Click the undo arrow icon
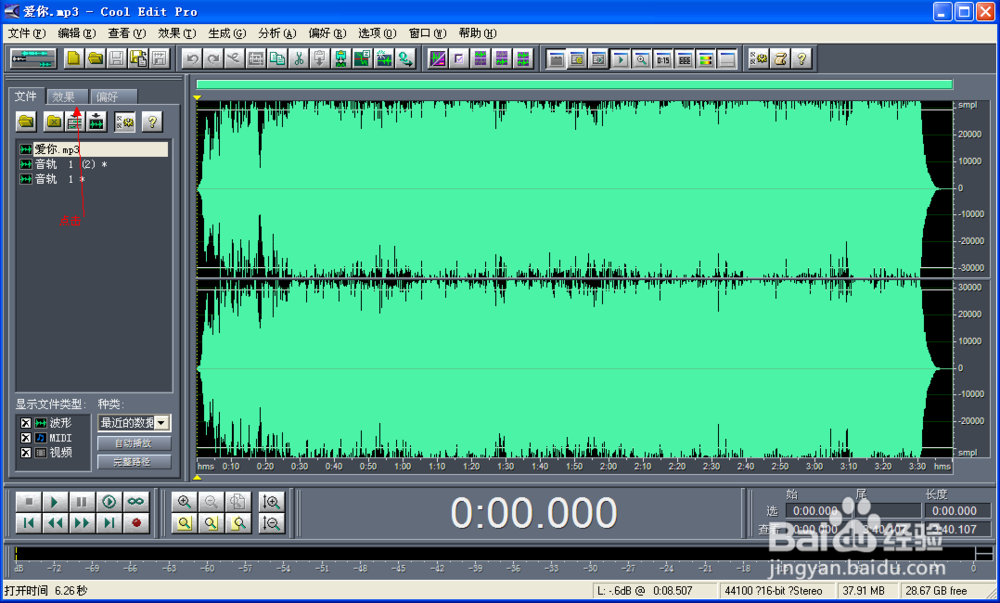This screenshot has height=603, width=1000. click(191, 59)
